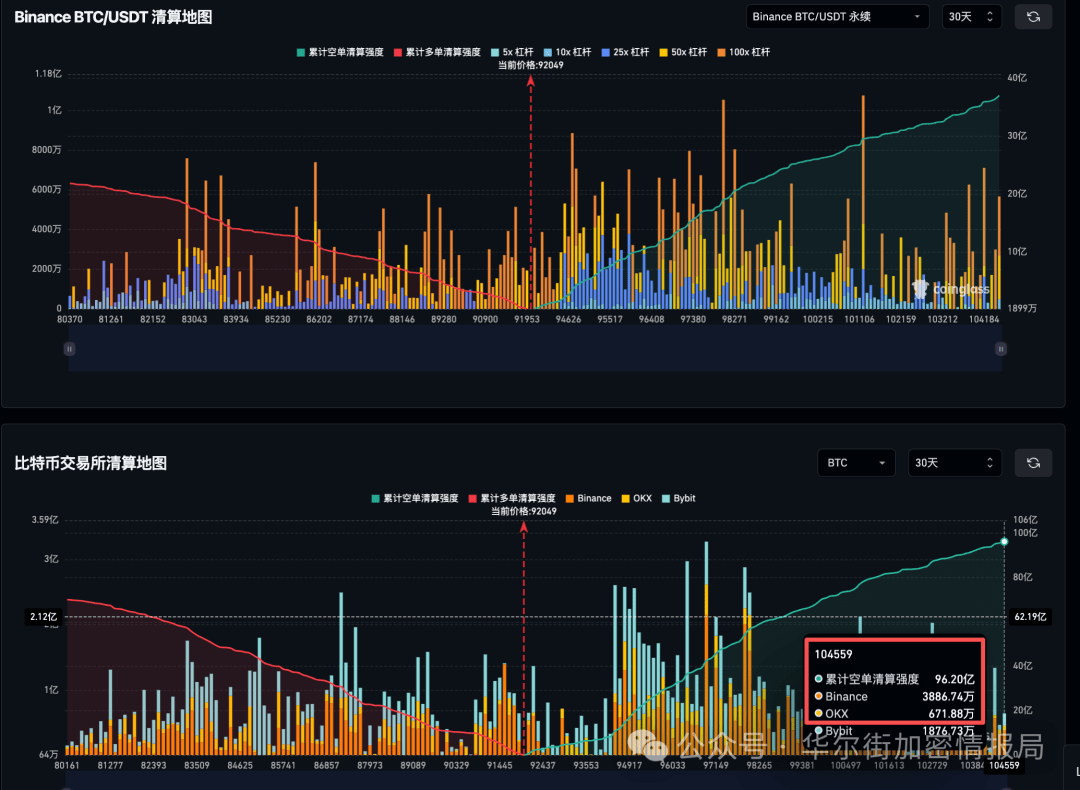
Task: Click the 104559 x-axis hover label
Action: (1004, 766)
